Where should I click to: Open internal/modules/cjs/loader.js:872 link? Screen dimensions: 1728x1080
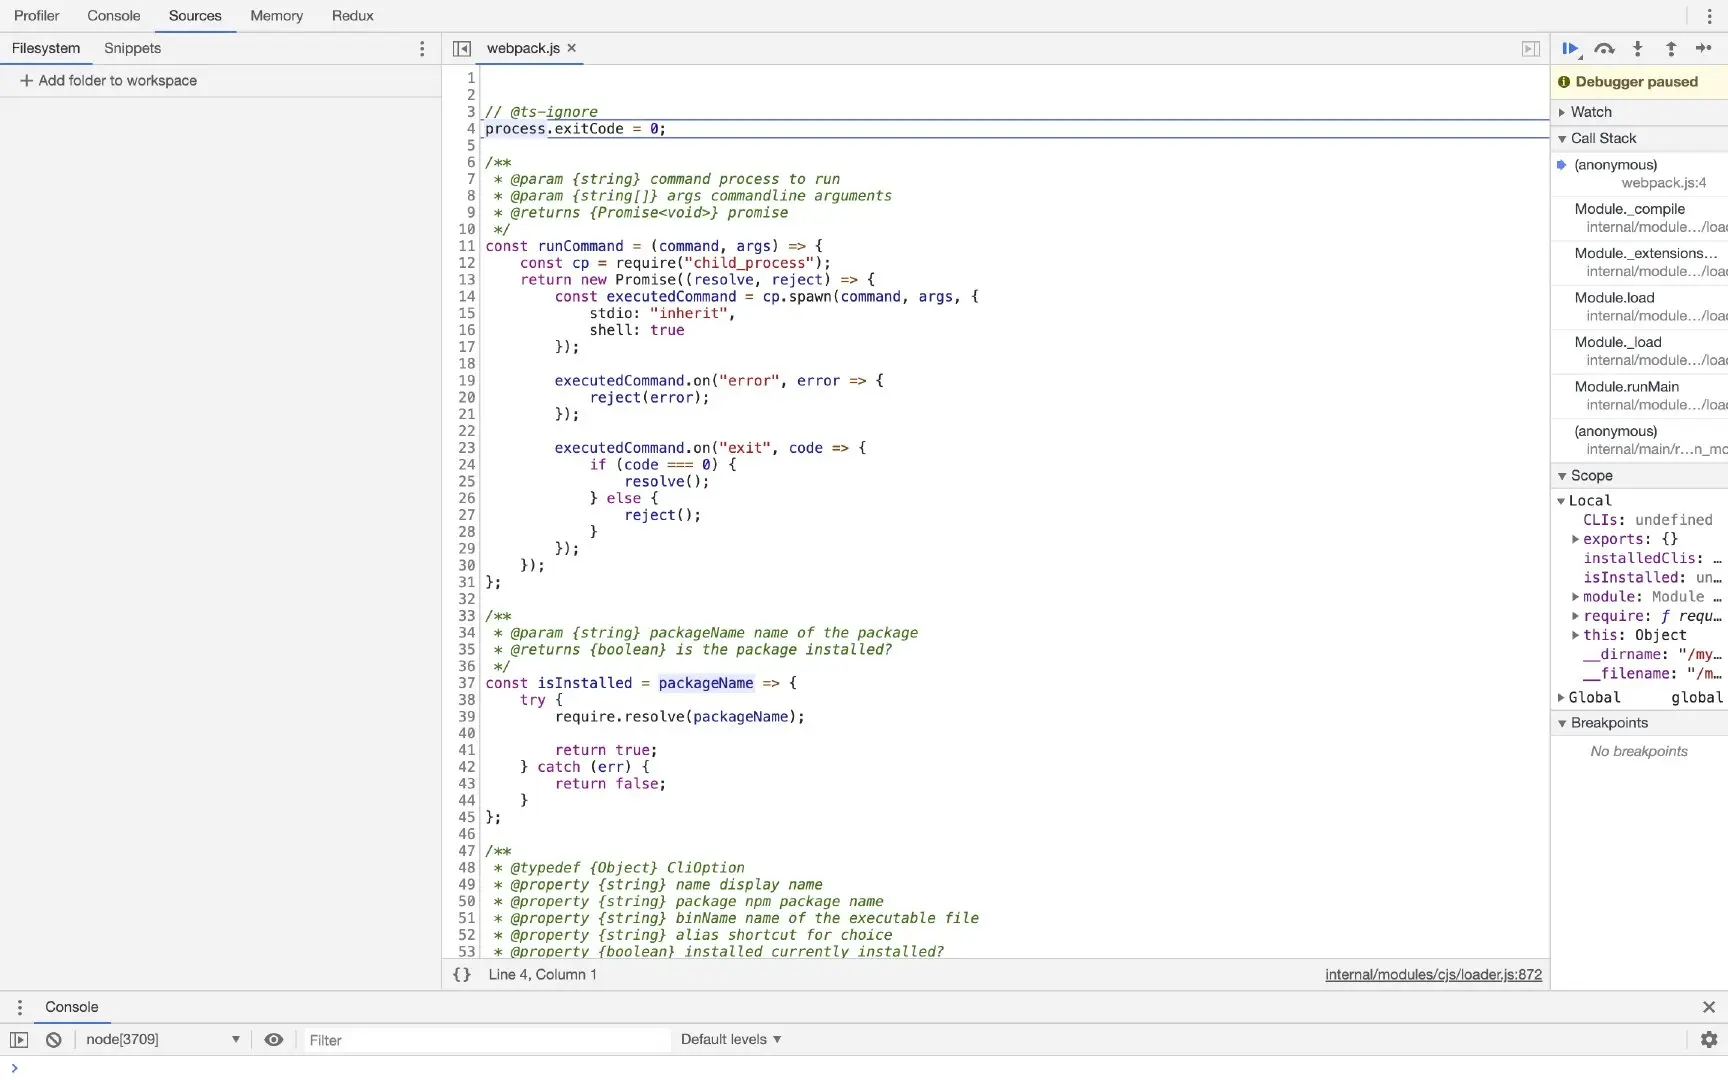tap(1433, 975)
